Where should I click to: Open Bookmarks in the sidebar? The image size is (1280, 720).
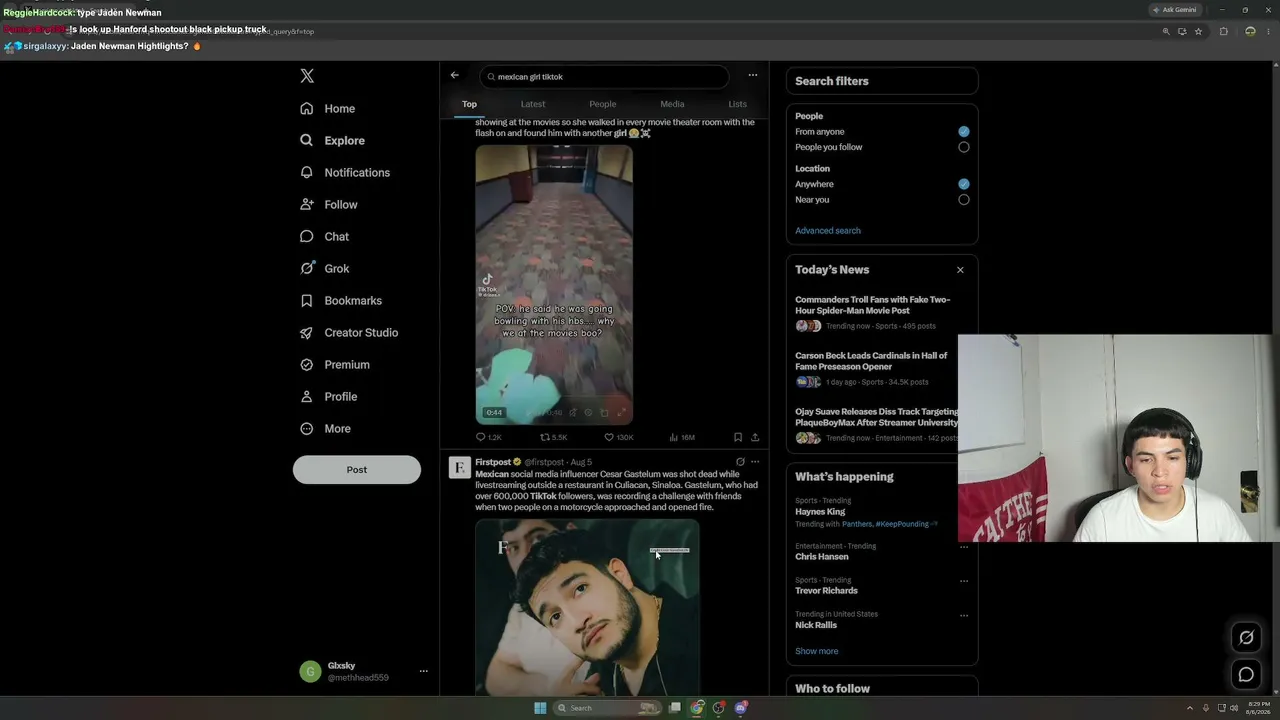pos(340,300)
